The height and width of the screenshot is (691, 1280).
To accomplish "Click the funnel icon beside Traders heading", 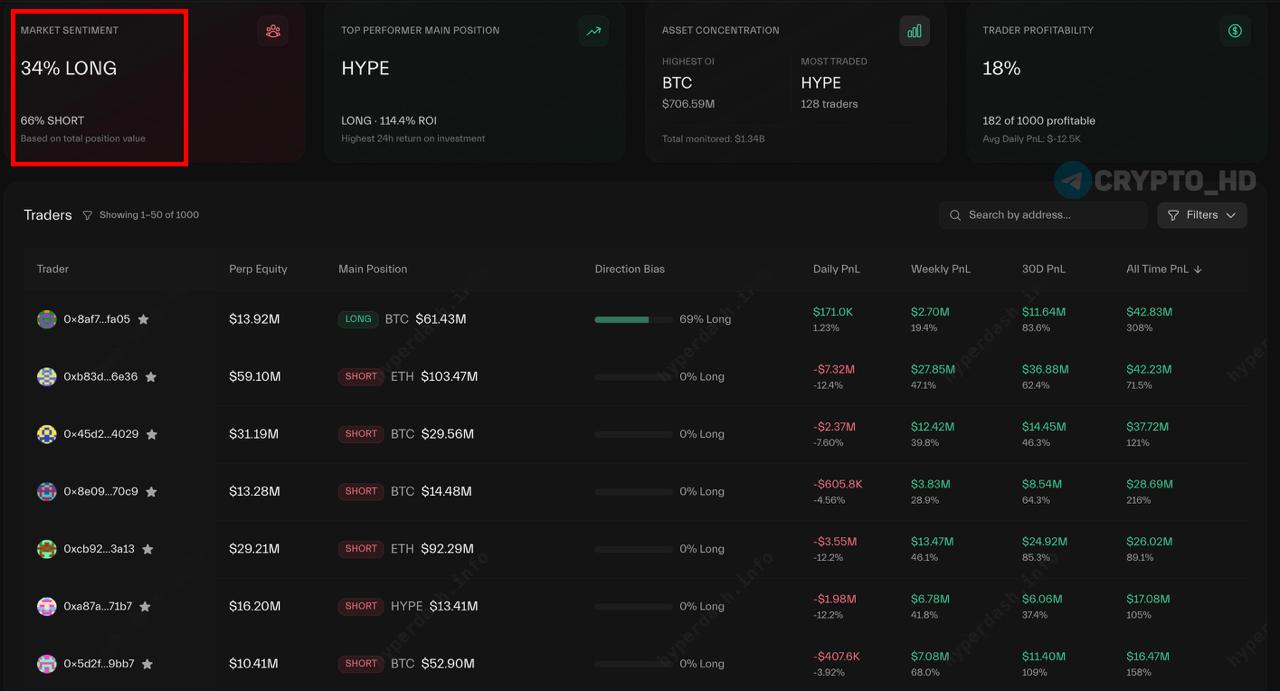I will (87, 215).
